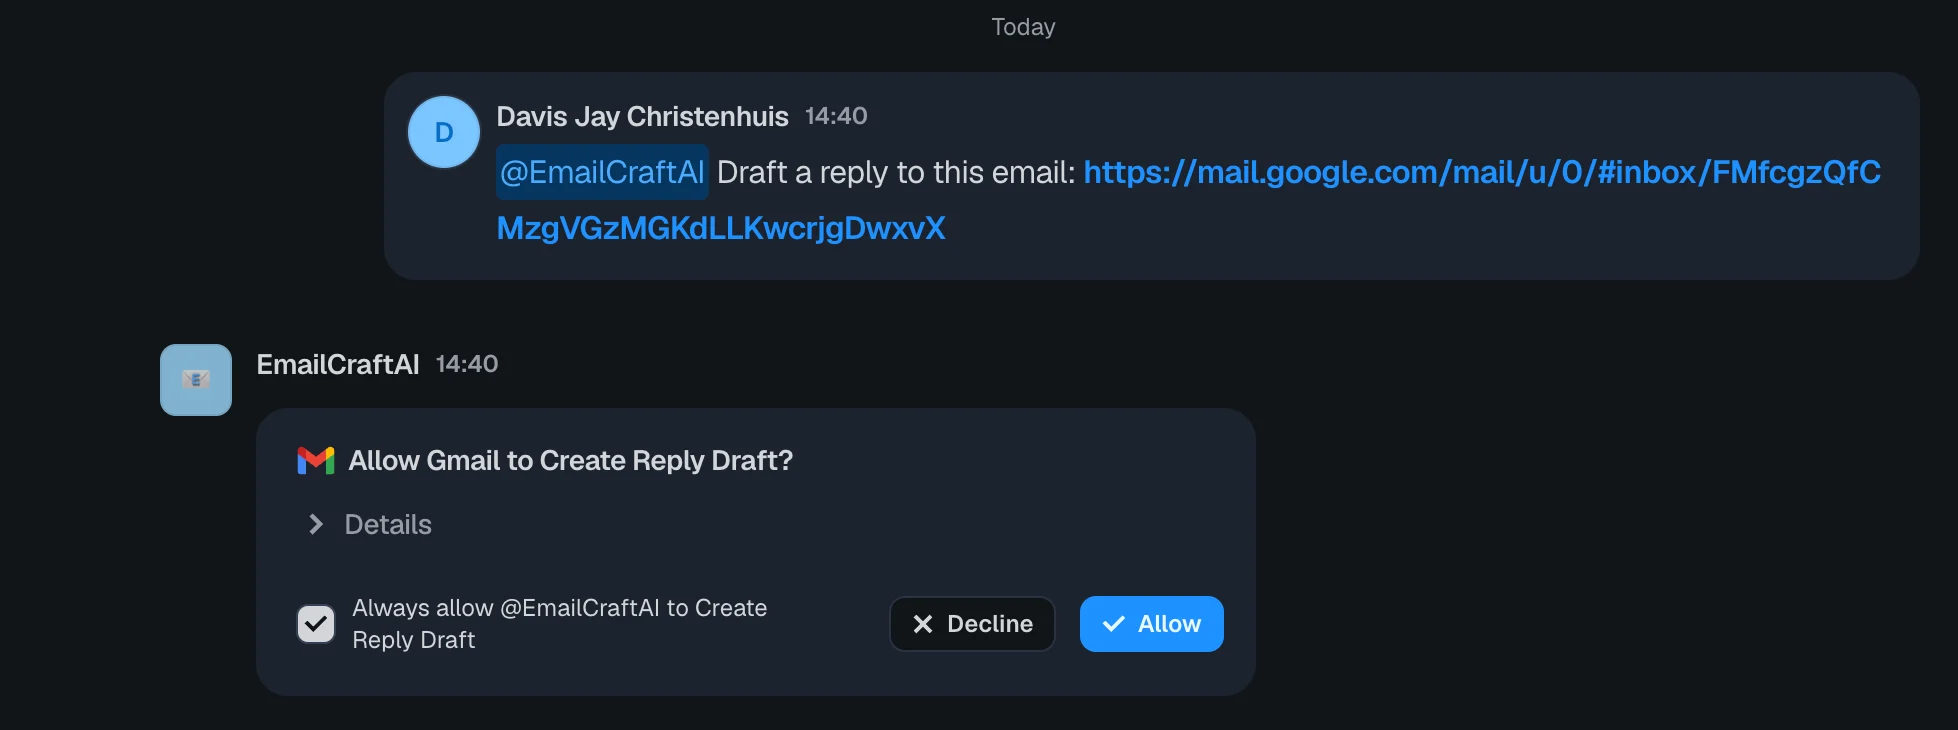Click the checkmark icon inside the Allow button
The height and width of the screenshot is (730, 1958).
[x=1113, y=624]
